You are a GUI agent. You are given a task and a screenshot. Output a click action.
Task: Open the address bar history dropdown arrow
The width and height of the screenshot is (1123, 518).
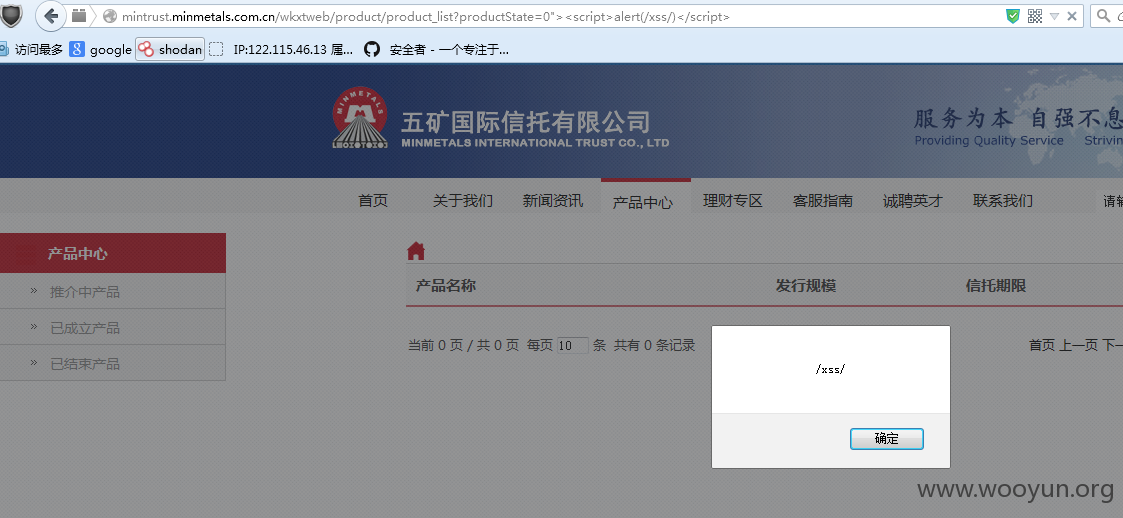1054,16
